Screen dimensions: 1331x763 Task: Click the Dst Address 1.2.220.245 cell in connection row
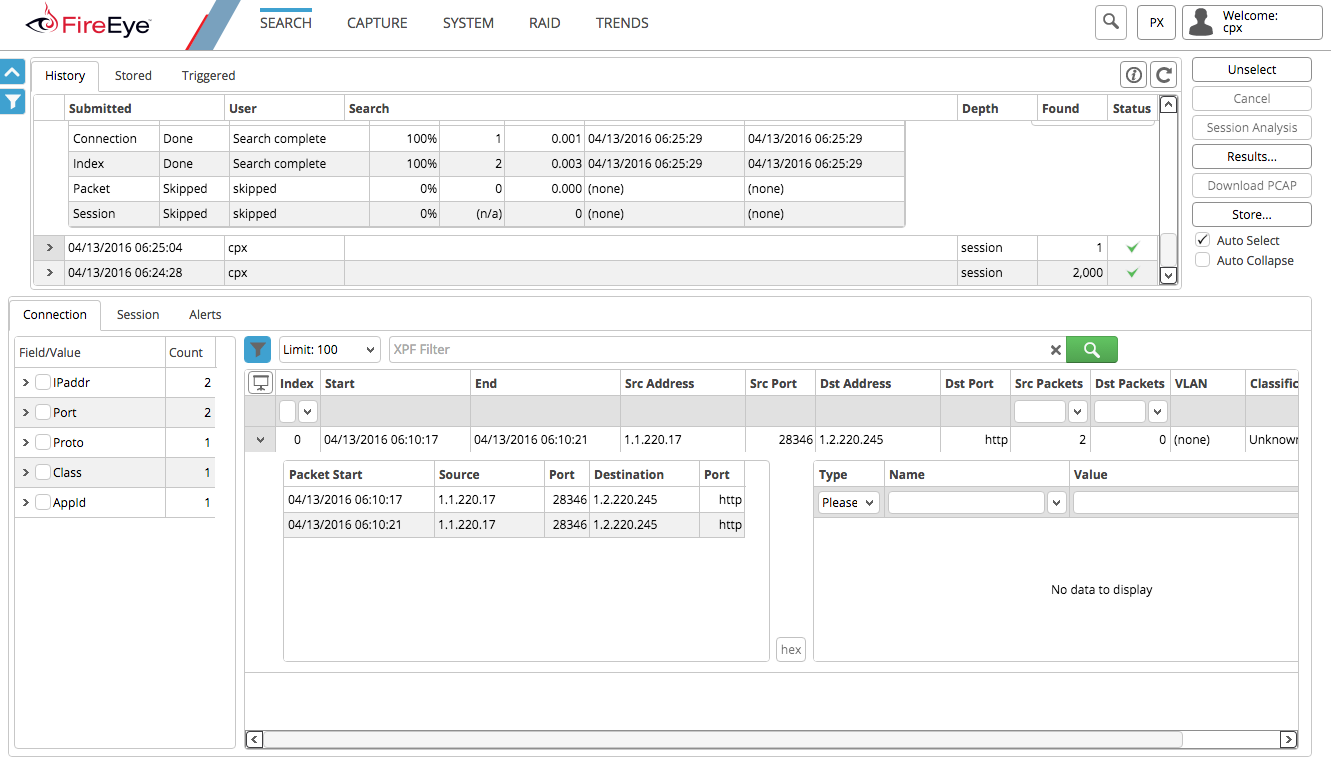tap(877, 439)
